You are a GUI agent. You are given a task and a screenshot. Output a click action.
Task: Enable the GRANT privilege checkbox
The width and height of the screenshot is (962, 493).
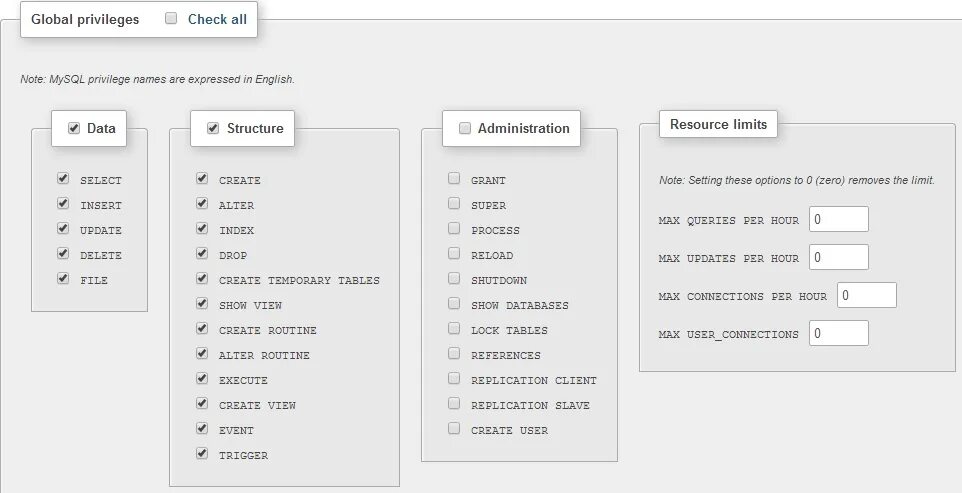tap(454, 178)
